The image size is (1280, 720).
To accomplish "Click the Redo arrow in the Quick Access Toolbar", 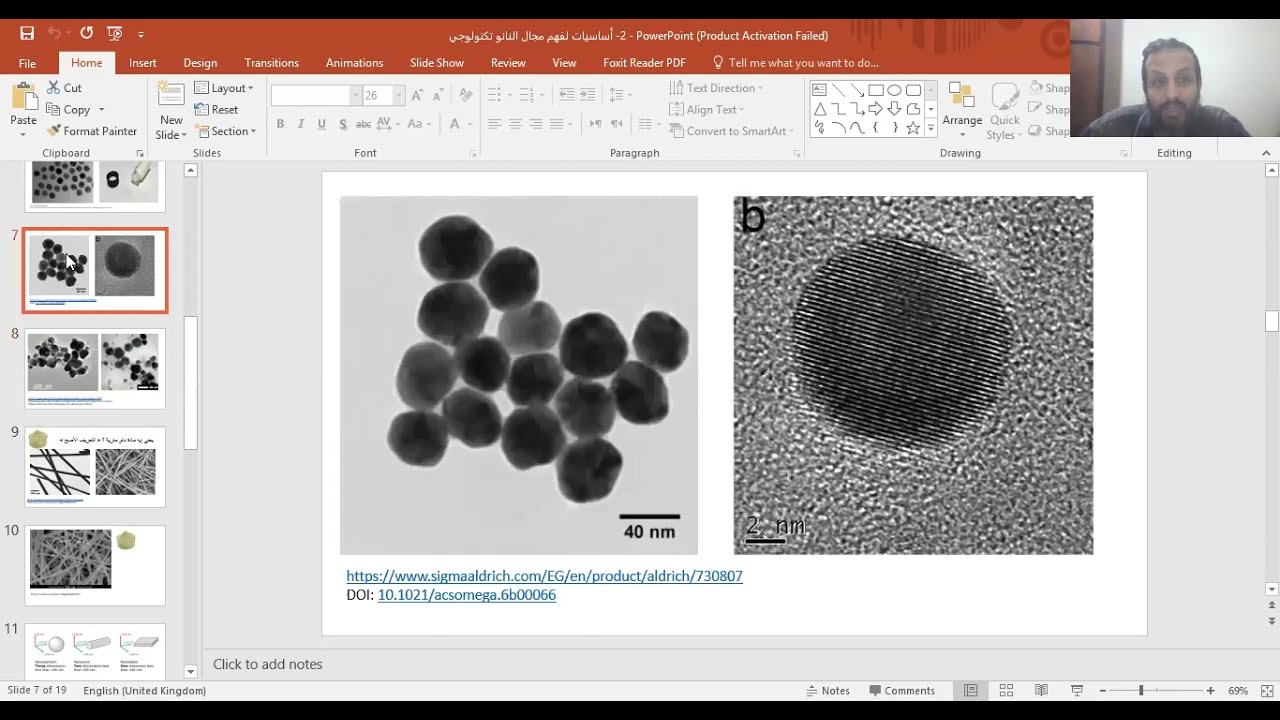I will (x=86, y=34).
